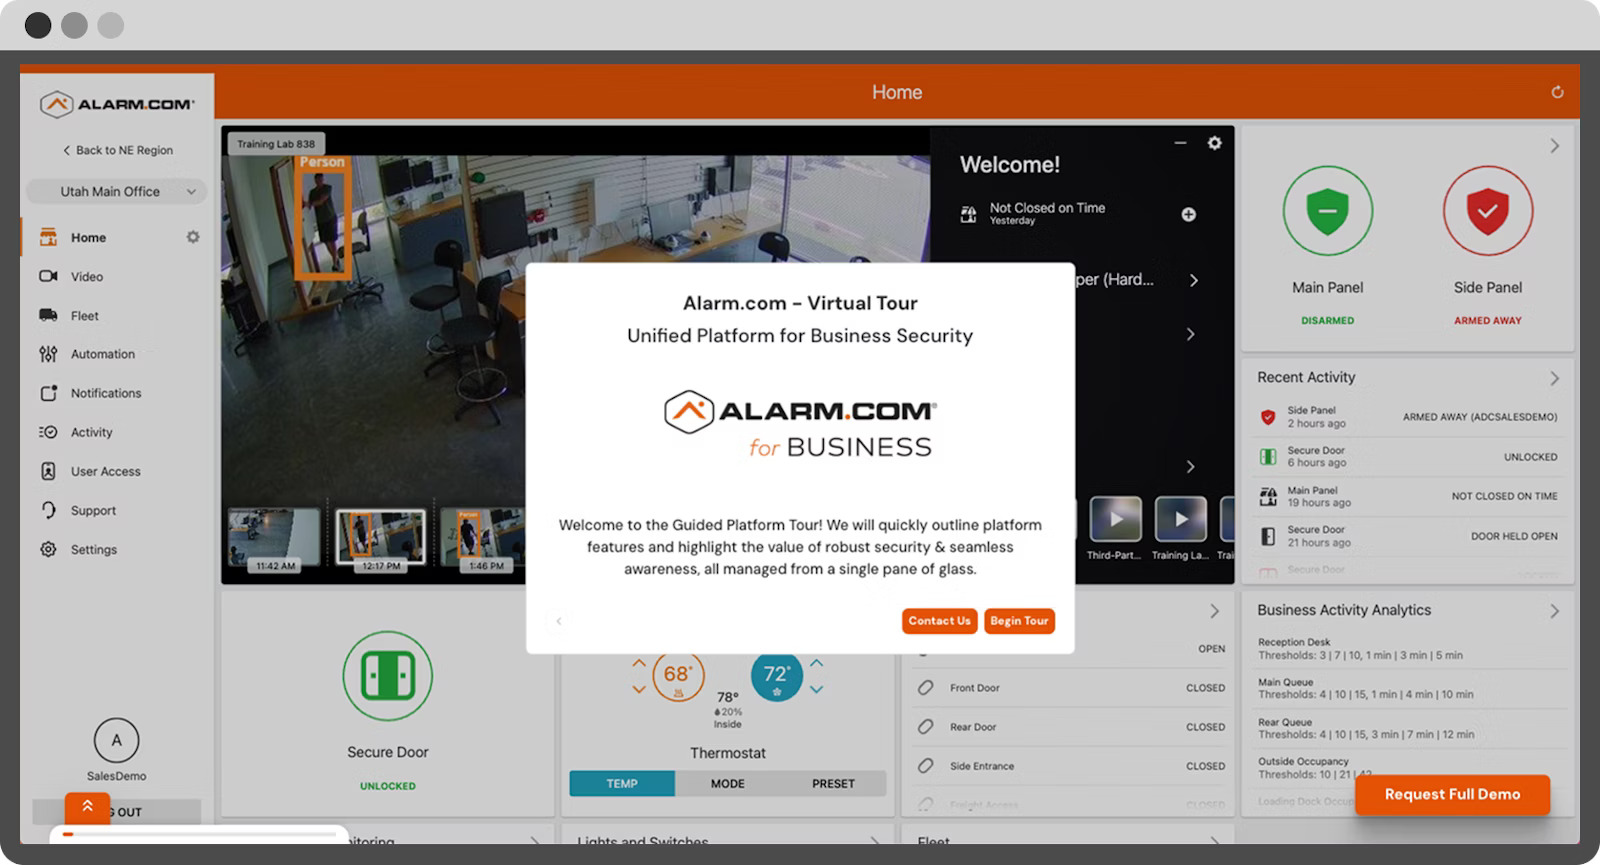
Task: Click the tour progress bar
Action: click(200, 834)
